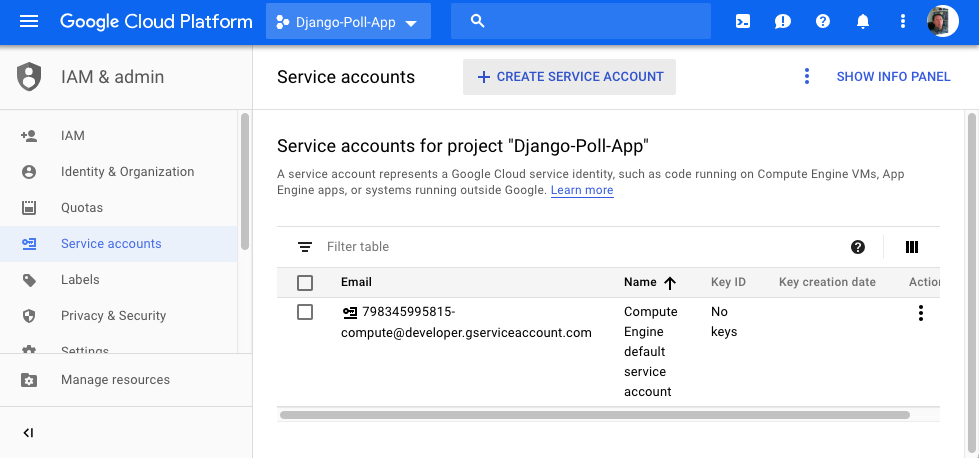Open the Django-Poll-App project selector dropdown
Image resolution: width=979 pixels, height=458 pixels.
(x=348, y=22)
